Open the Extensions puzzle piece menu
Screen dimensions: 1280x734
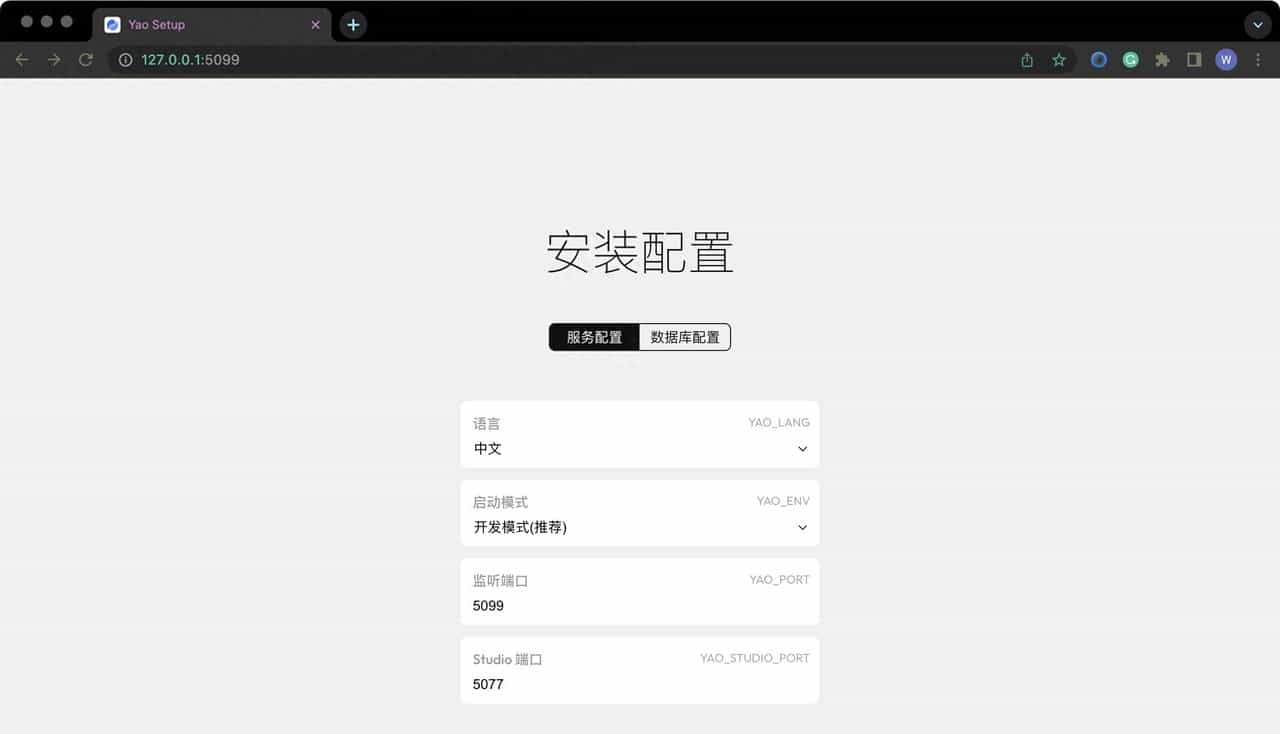1162,60
